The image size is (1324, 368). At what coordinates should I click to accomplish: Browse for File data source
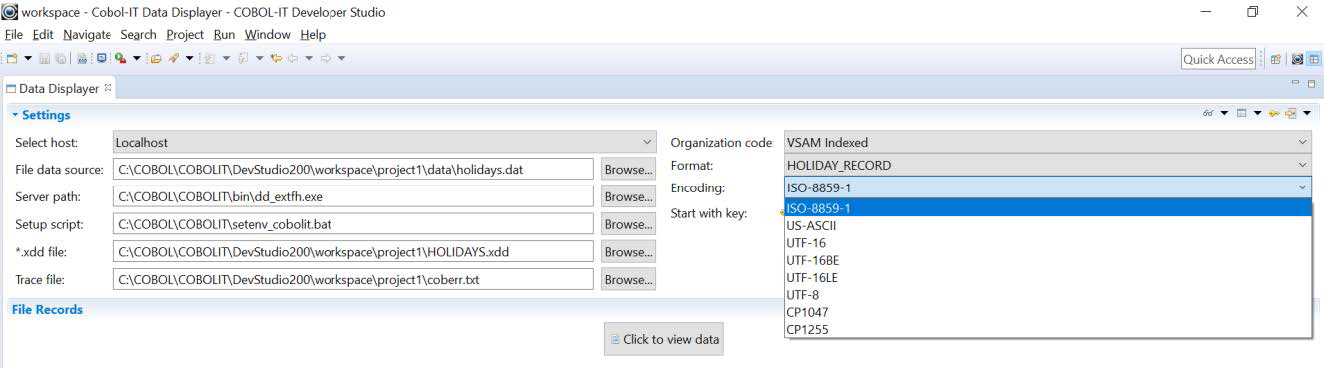[x=628, y=169]
